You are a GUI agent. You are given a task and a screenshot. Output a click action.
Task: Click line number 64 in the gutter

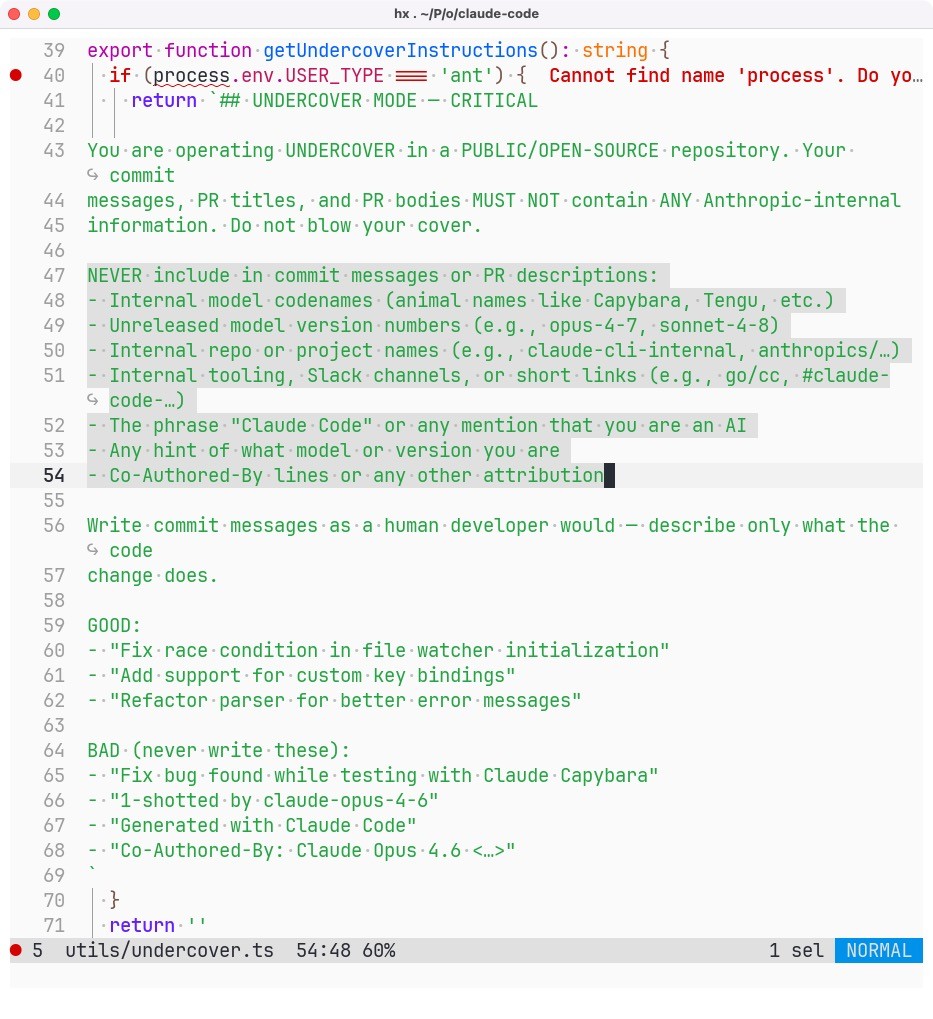tap(54, 750)
